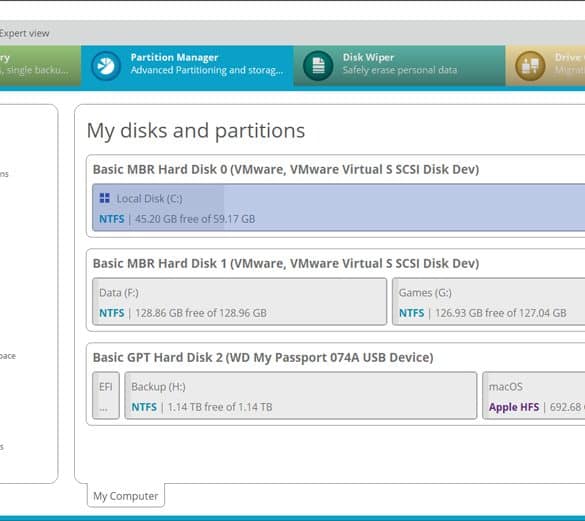Select the EFI partition block

106,396
